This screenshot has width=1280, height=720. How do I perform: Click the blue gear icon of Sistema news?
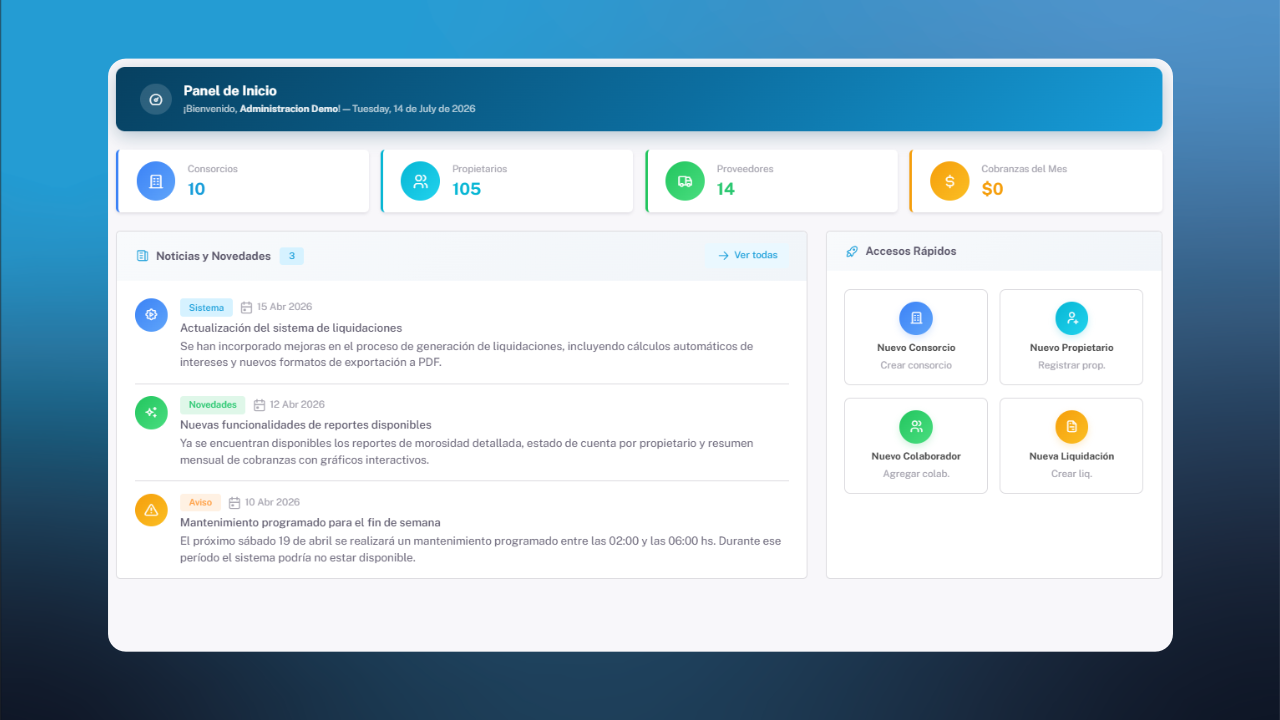pos(151,314)
